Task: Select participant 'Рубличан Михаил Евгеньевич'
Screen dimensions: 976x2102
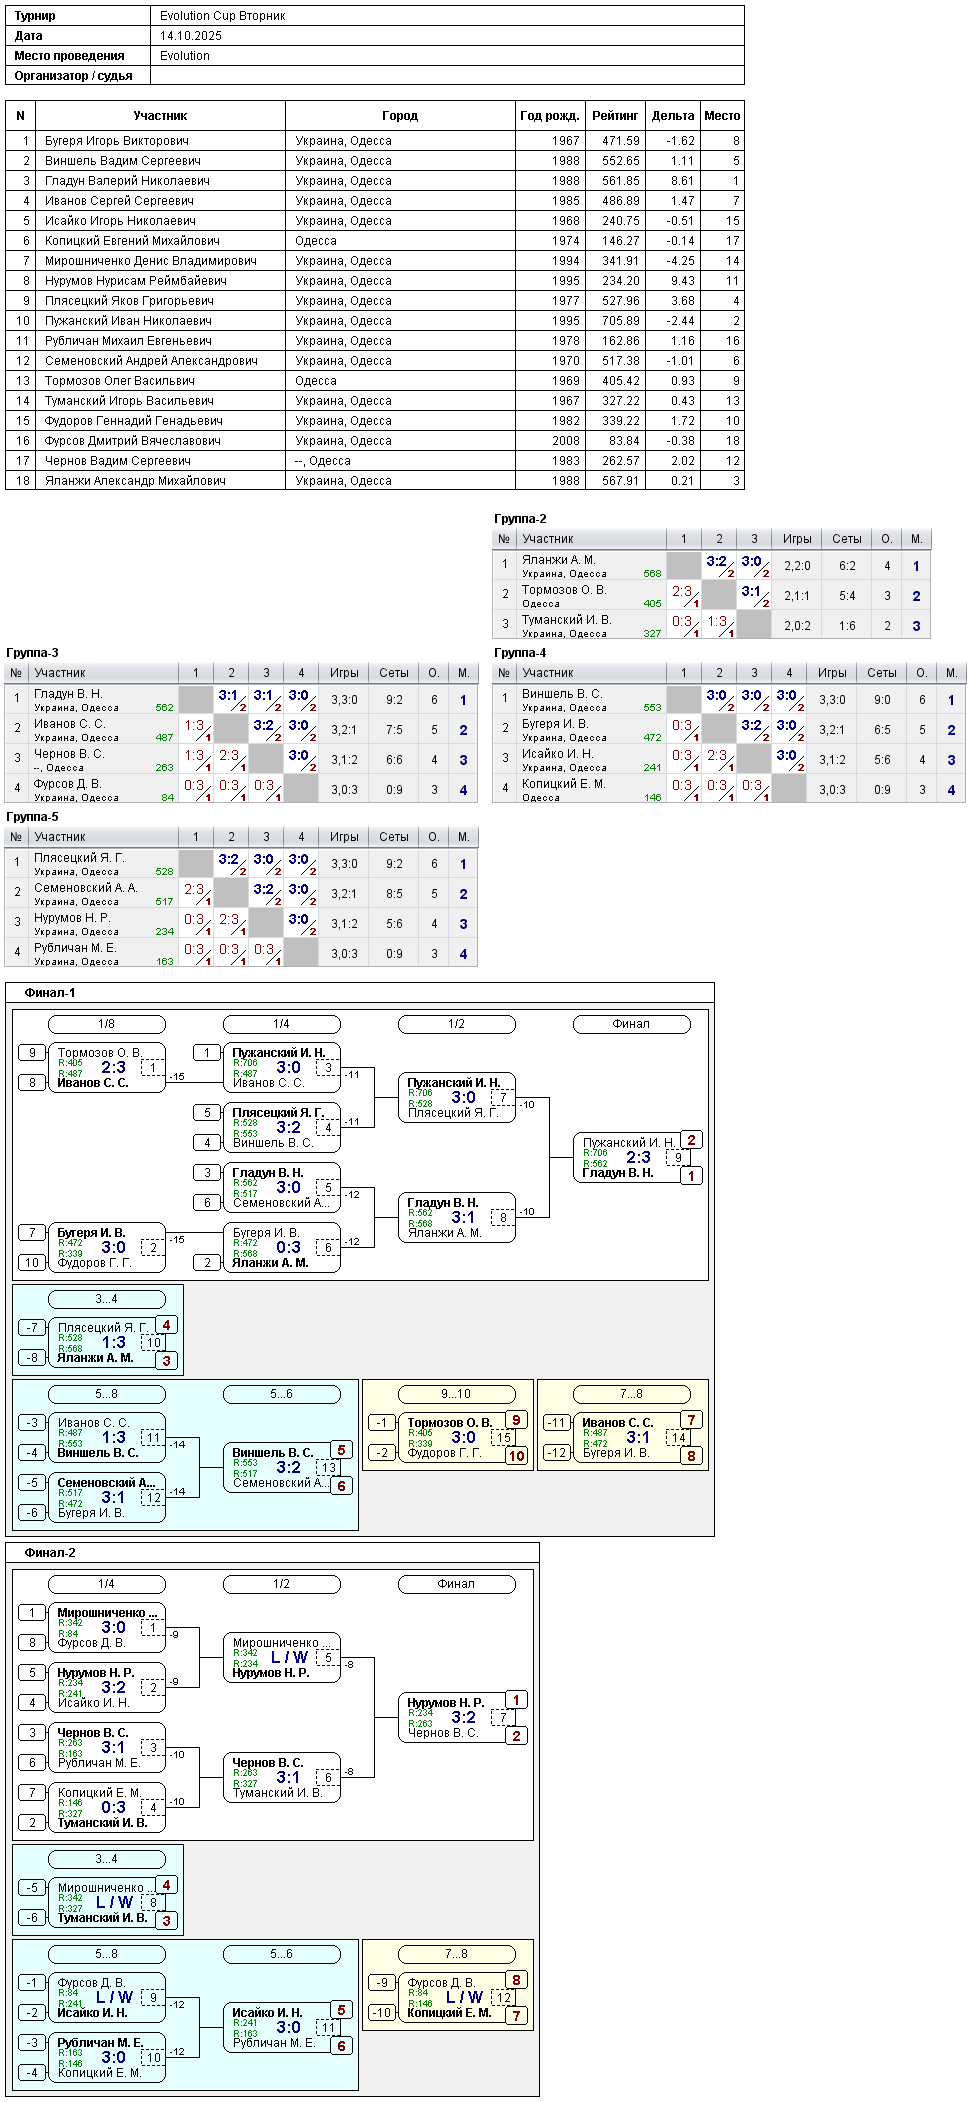Action: click(128, 341)
